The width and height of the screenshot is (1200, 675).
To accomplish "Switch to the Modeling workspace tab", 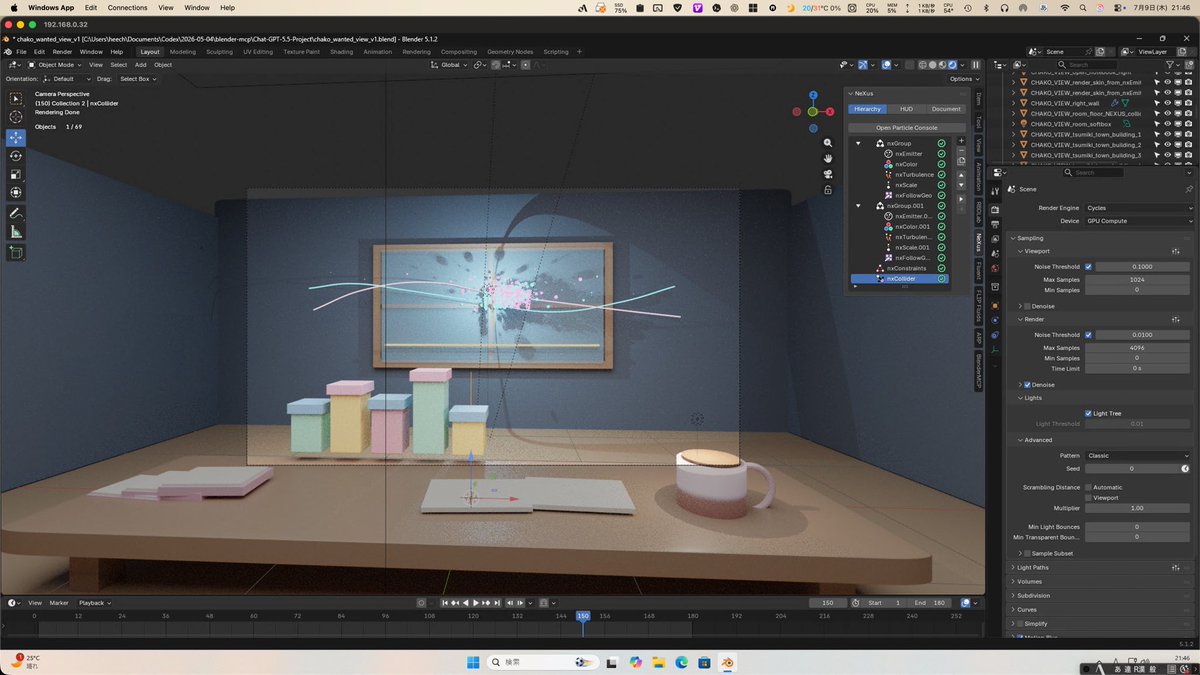I will pyautogui.click(x=183, y=52).
